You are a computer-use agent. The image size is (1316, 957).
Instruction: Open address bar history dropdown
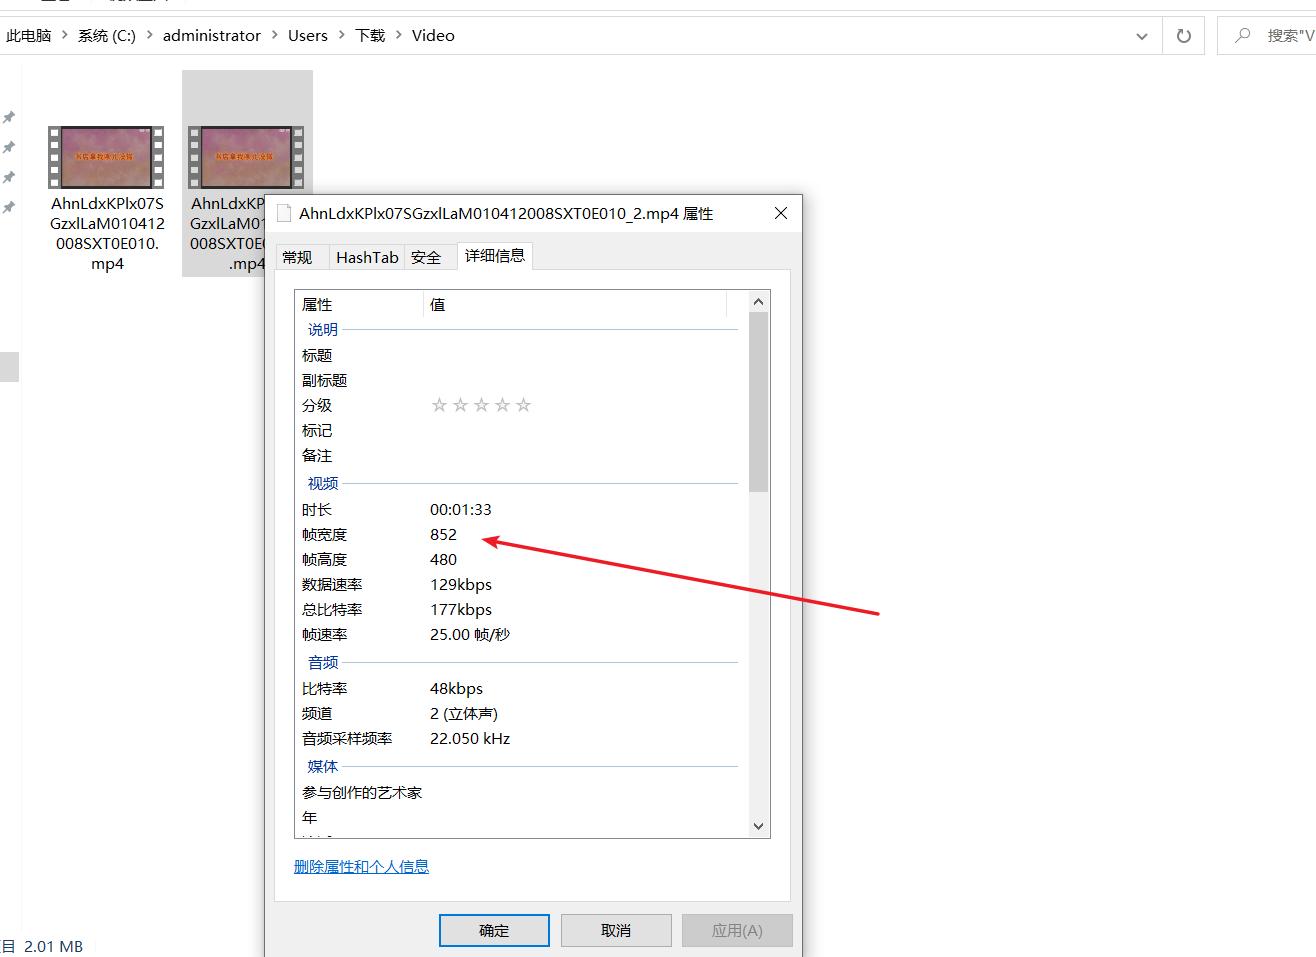tap(1142, 36)
